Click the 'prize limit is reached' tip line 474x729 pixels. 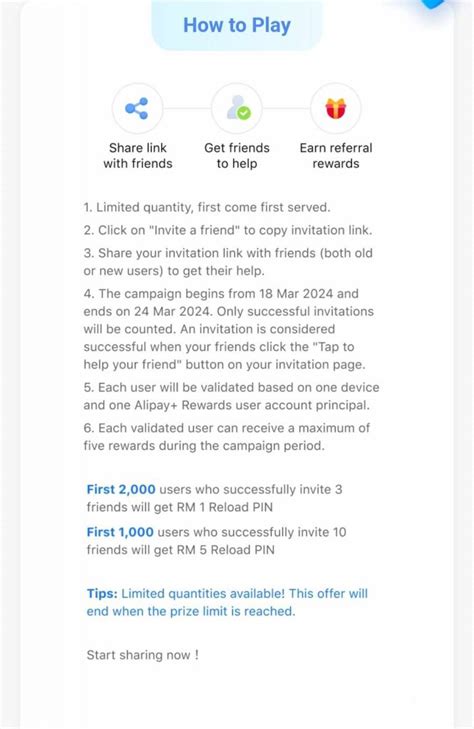191,611
